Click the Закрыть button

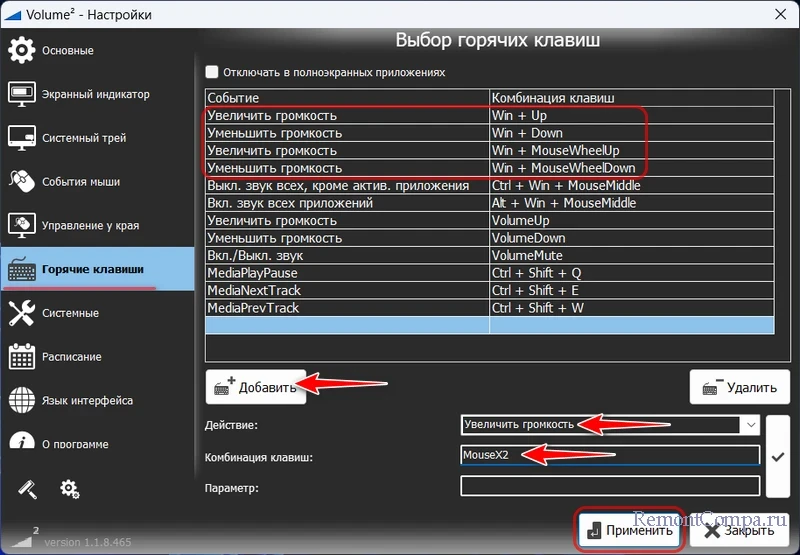tap(741, 531)
